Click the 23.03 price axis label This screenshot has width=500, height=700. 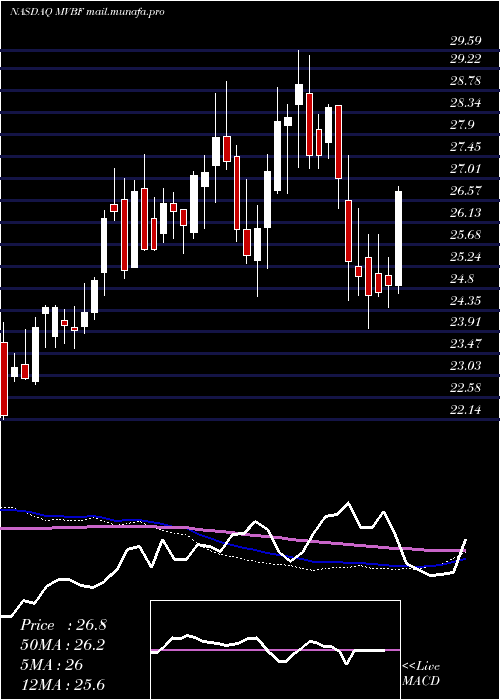[466, 366]
